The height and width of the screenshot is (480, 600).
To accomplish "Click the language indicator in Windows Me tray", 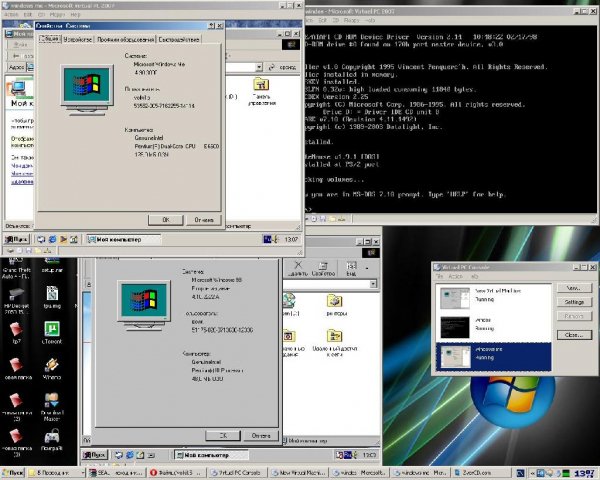I will 267,239.
